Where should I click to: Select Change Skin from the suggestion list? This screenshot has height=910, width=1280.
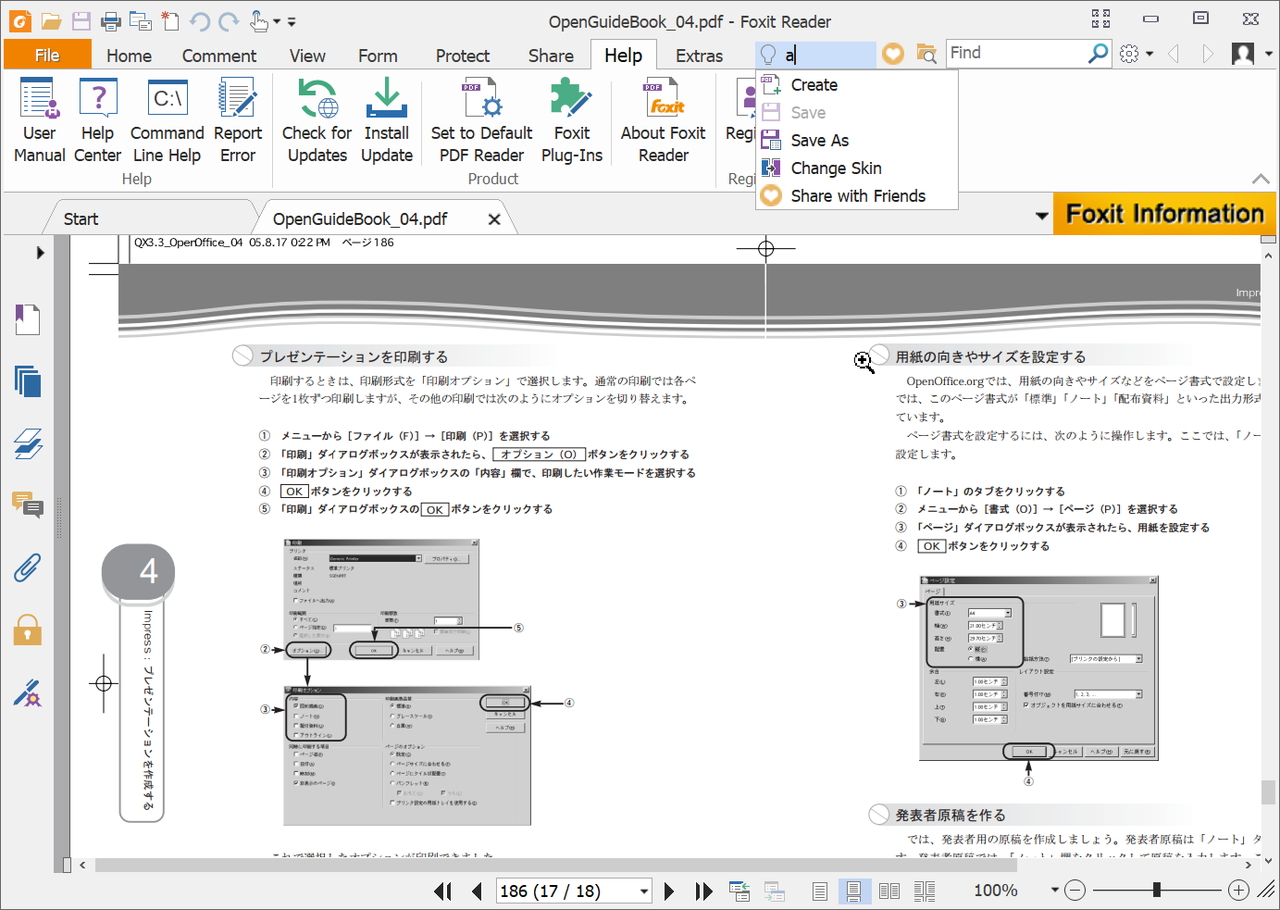point(857,168)
